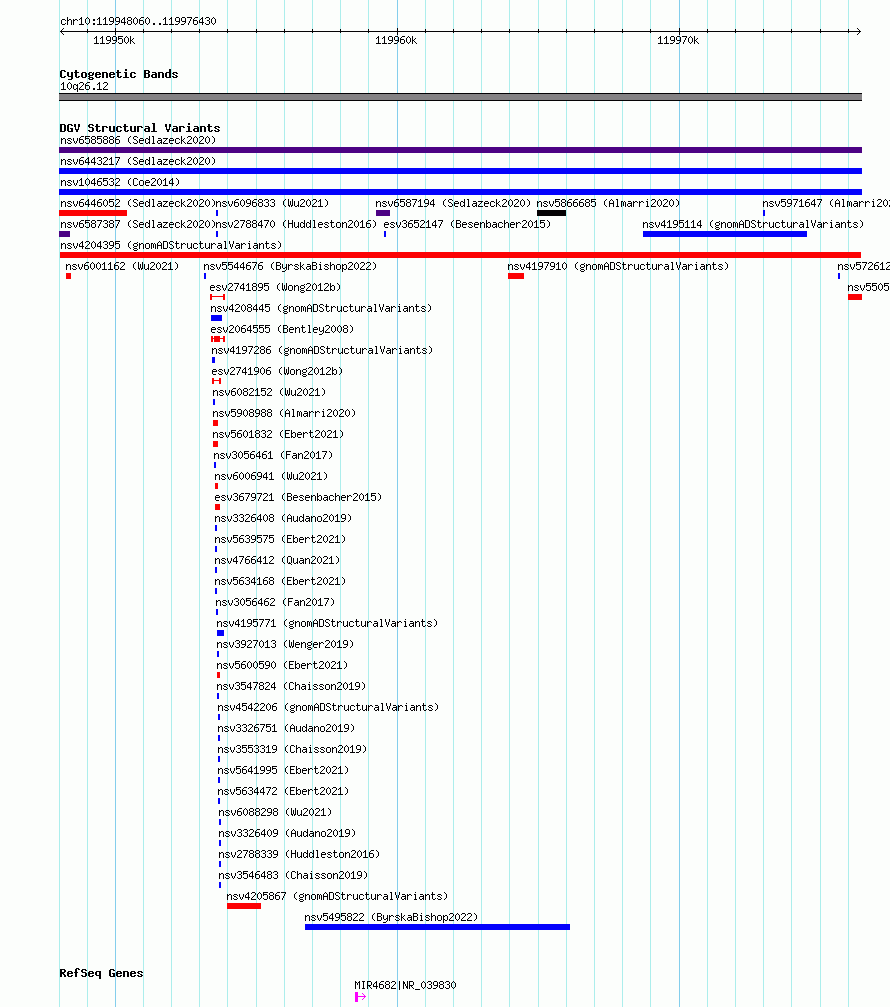The width and height of the screenshot is (890, 1007).
Task: Click the red nsv4197910 gnomAD feature
Action: [x=516, y=276]
